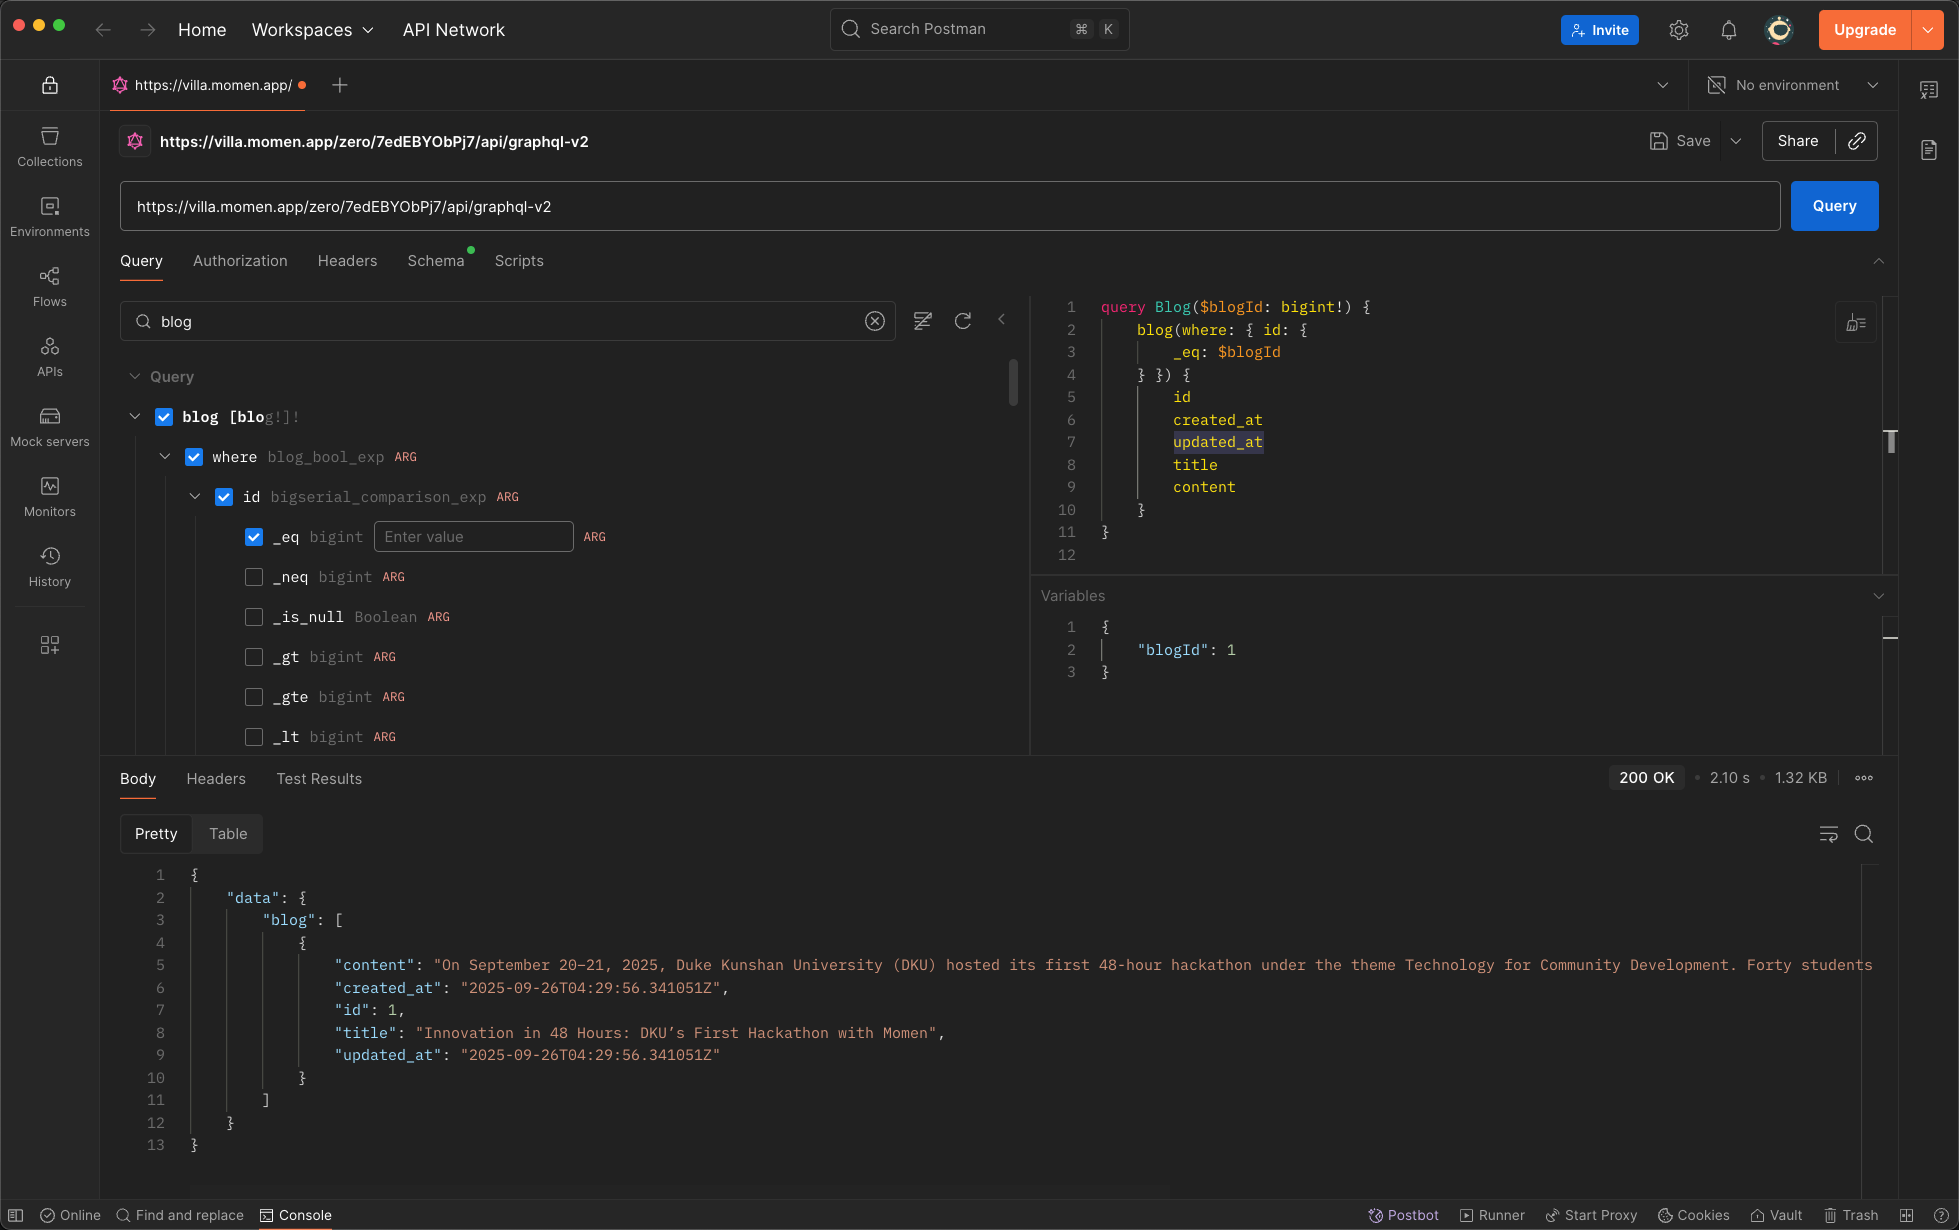Enable the _neq bigint checkbox
This screenshot has width=1959, height=1230.
[254, 577]
